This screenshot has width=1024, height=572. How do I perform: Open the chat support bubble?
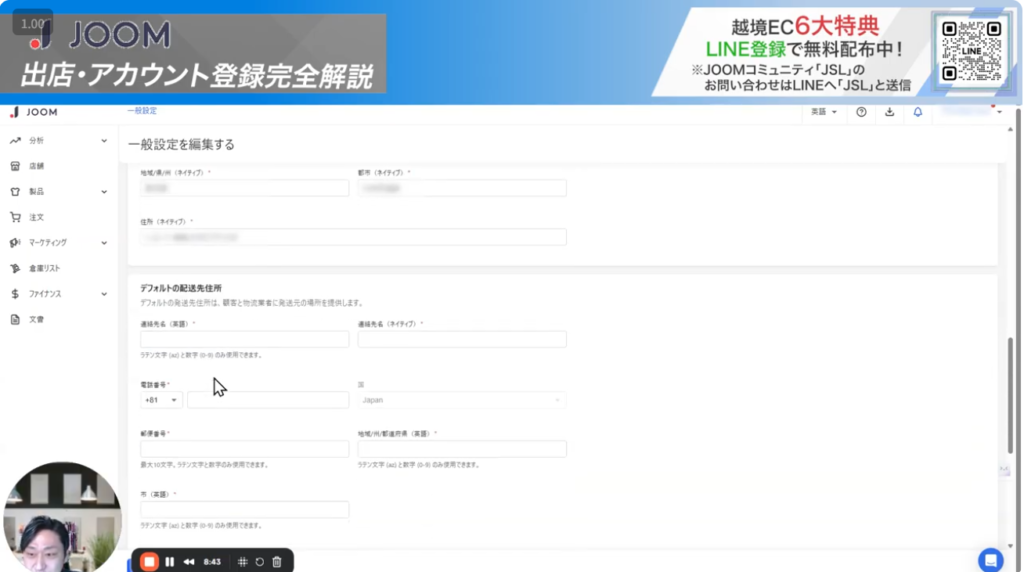coord(990,559)
